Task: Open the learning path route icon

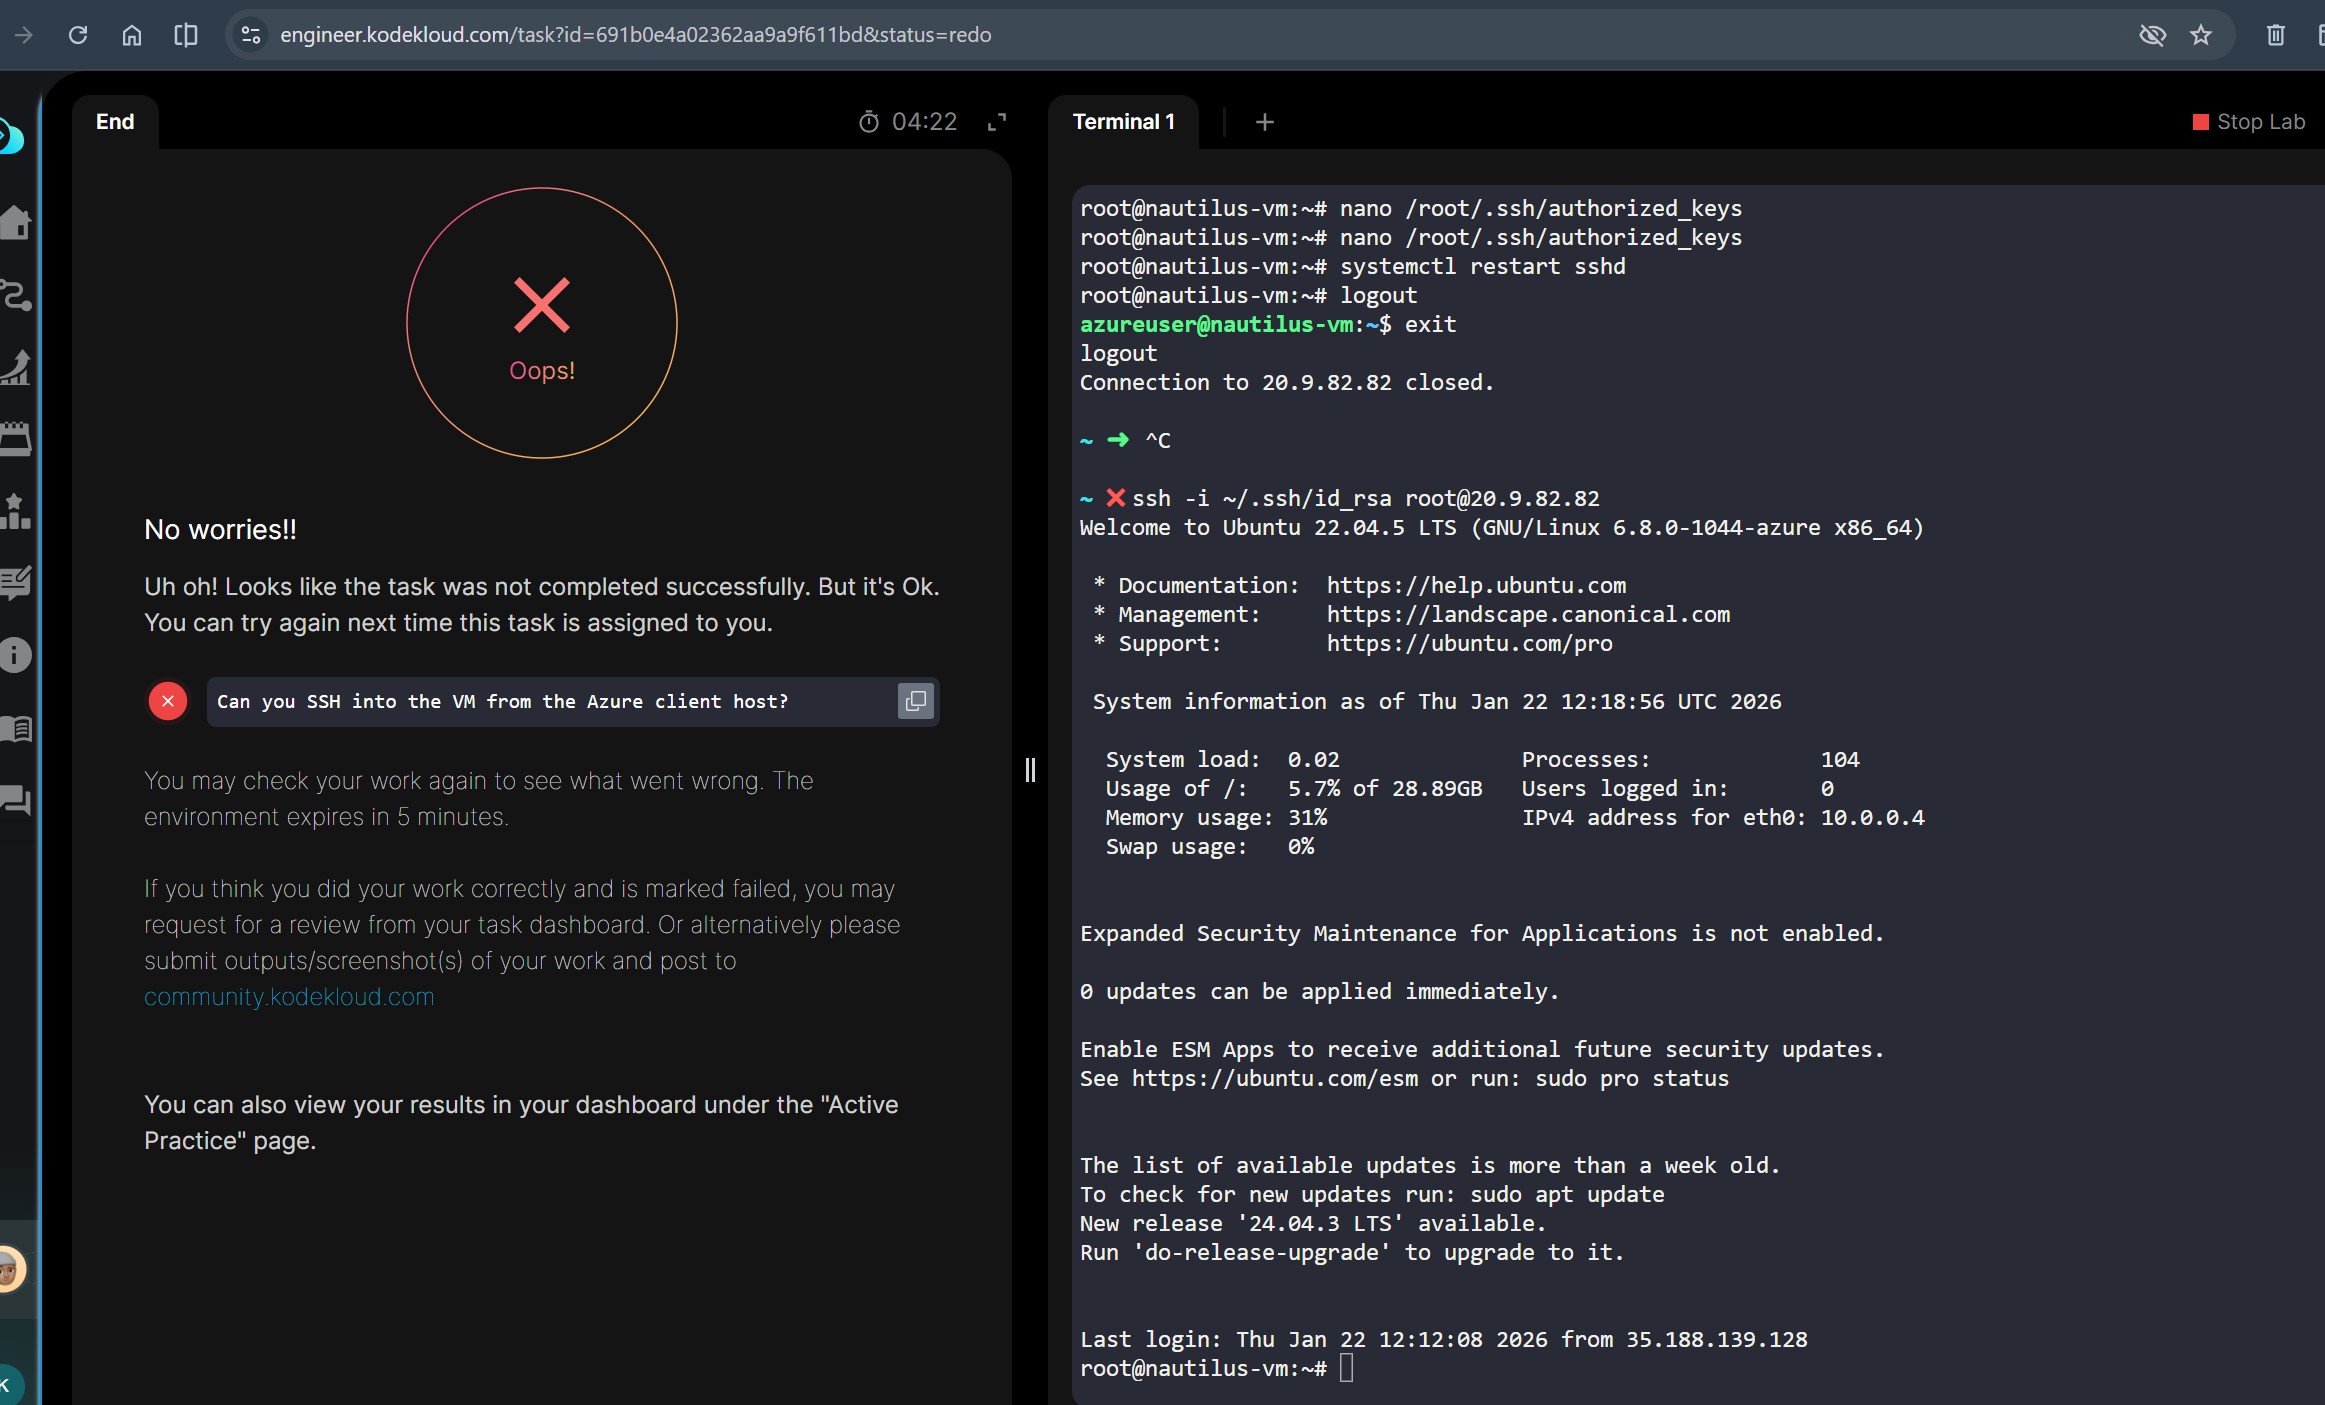Action: click(15, 295)
